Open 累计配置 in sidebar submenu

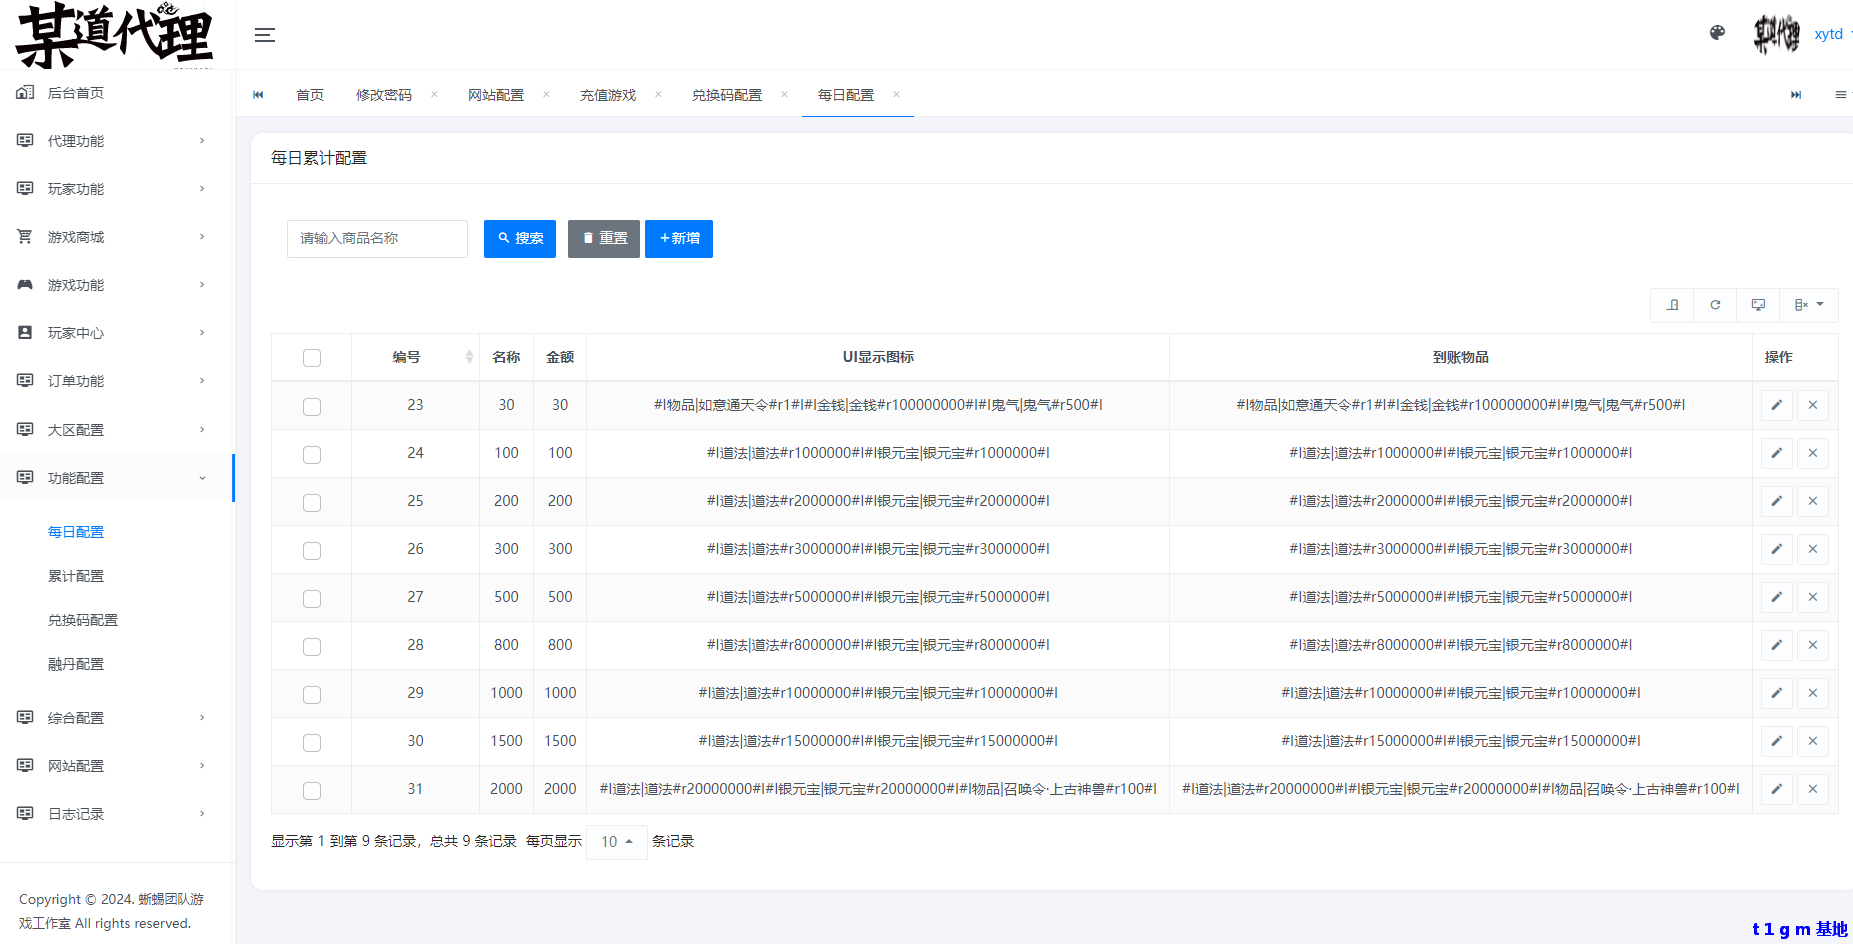click(76, 576)
